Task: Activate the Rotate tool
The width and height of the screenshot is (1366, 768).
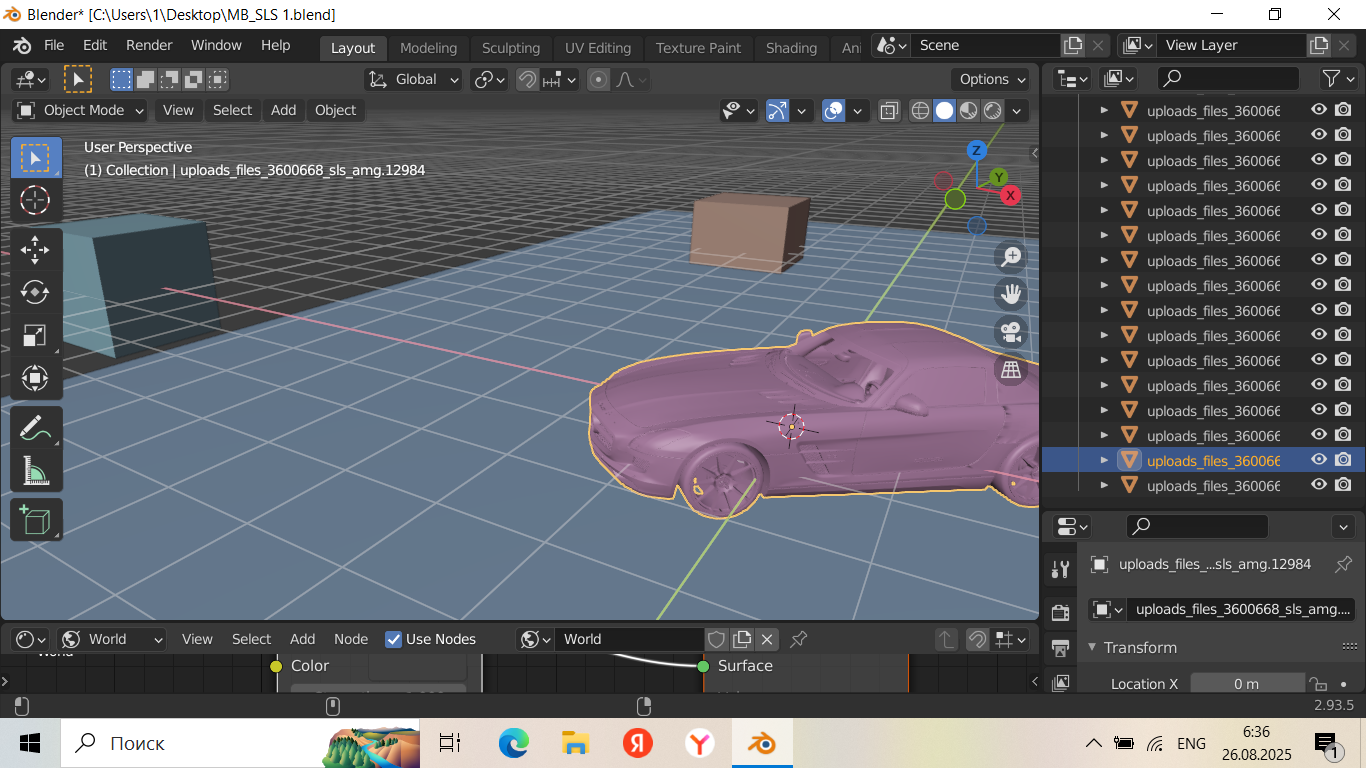Action: (x=35, y=292)
